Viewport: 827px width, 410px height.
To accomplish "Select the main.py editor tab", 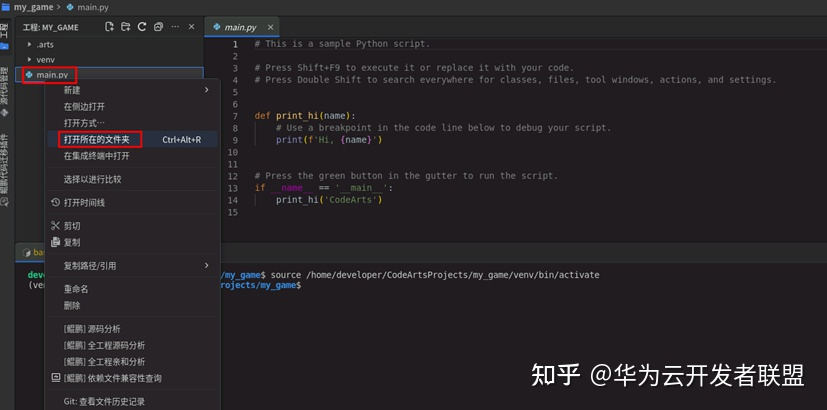I will pyautogui.click(x=241, y=27).
